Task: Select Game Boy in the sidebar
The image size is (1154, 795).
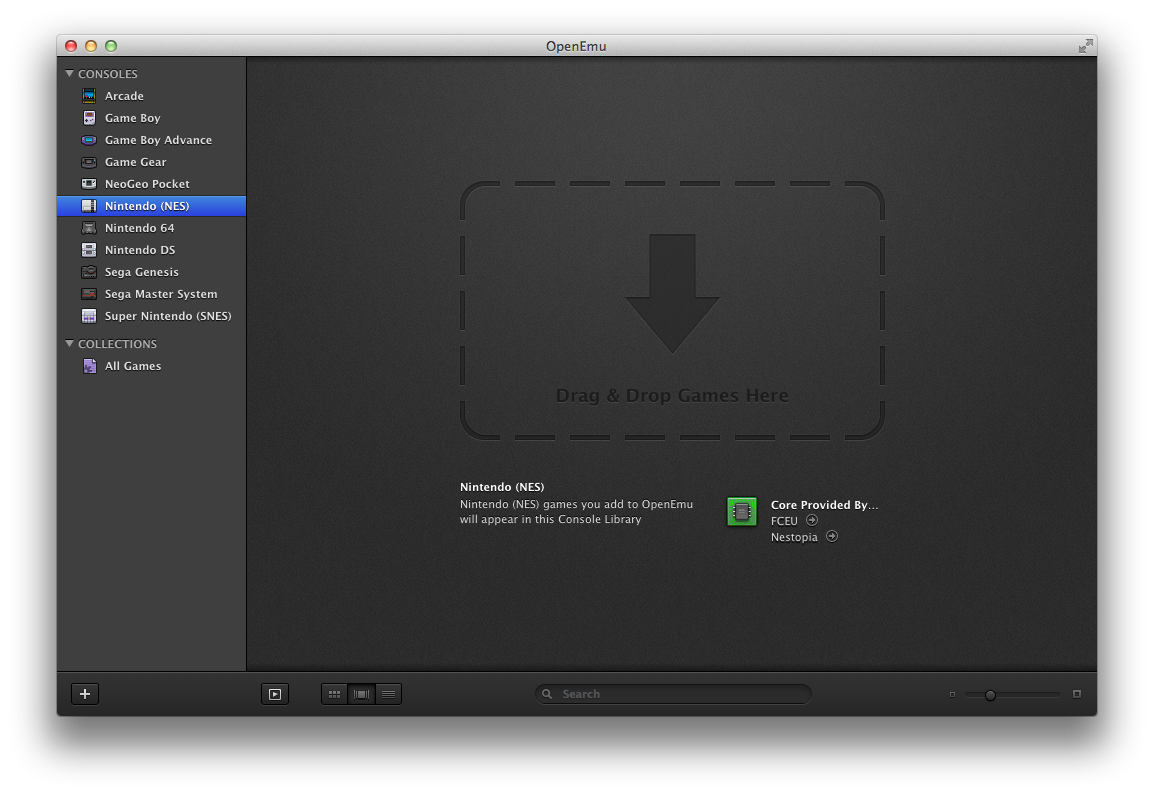Action: (x=152, y=118)
